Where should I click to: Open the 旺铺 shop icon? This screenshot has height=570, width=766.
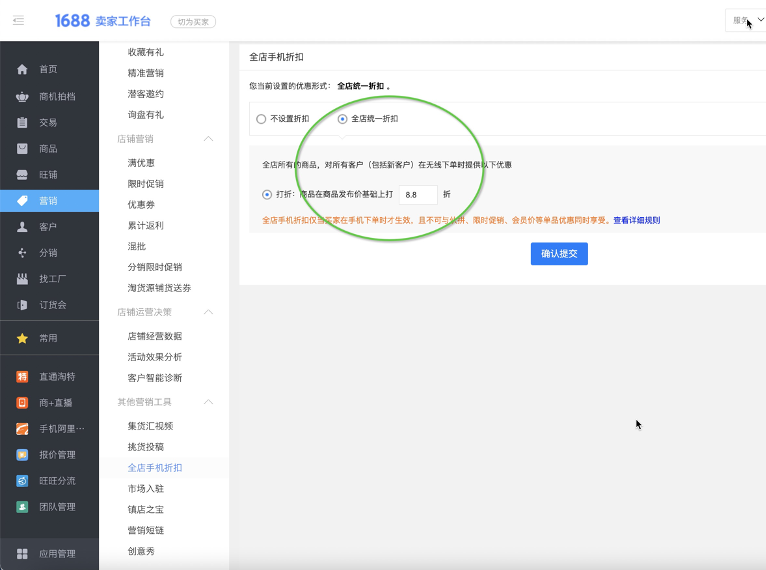[x=22, y=174]
